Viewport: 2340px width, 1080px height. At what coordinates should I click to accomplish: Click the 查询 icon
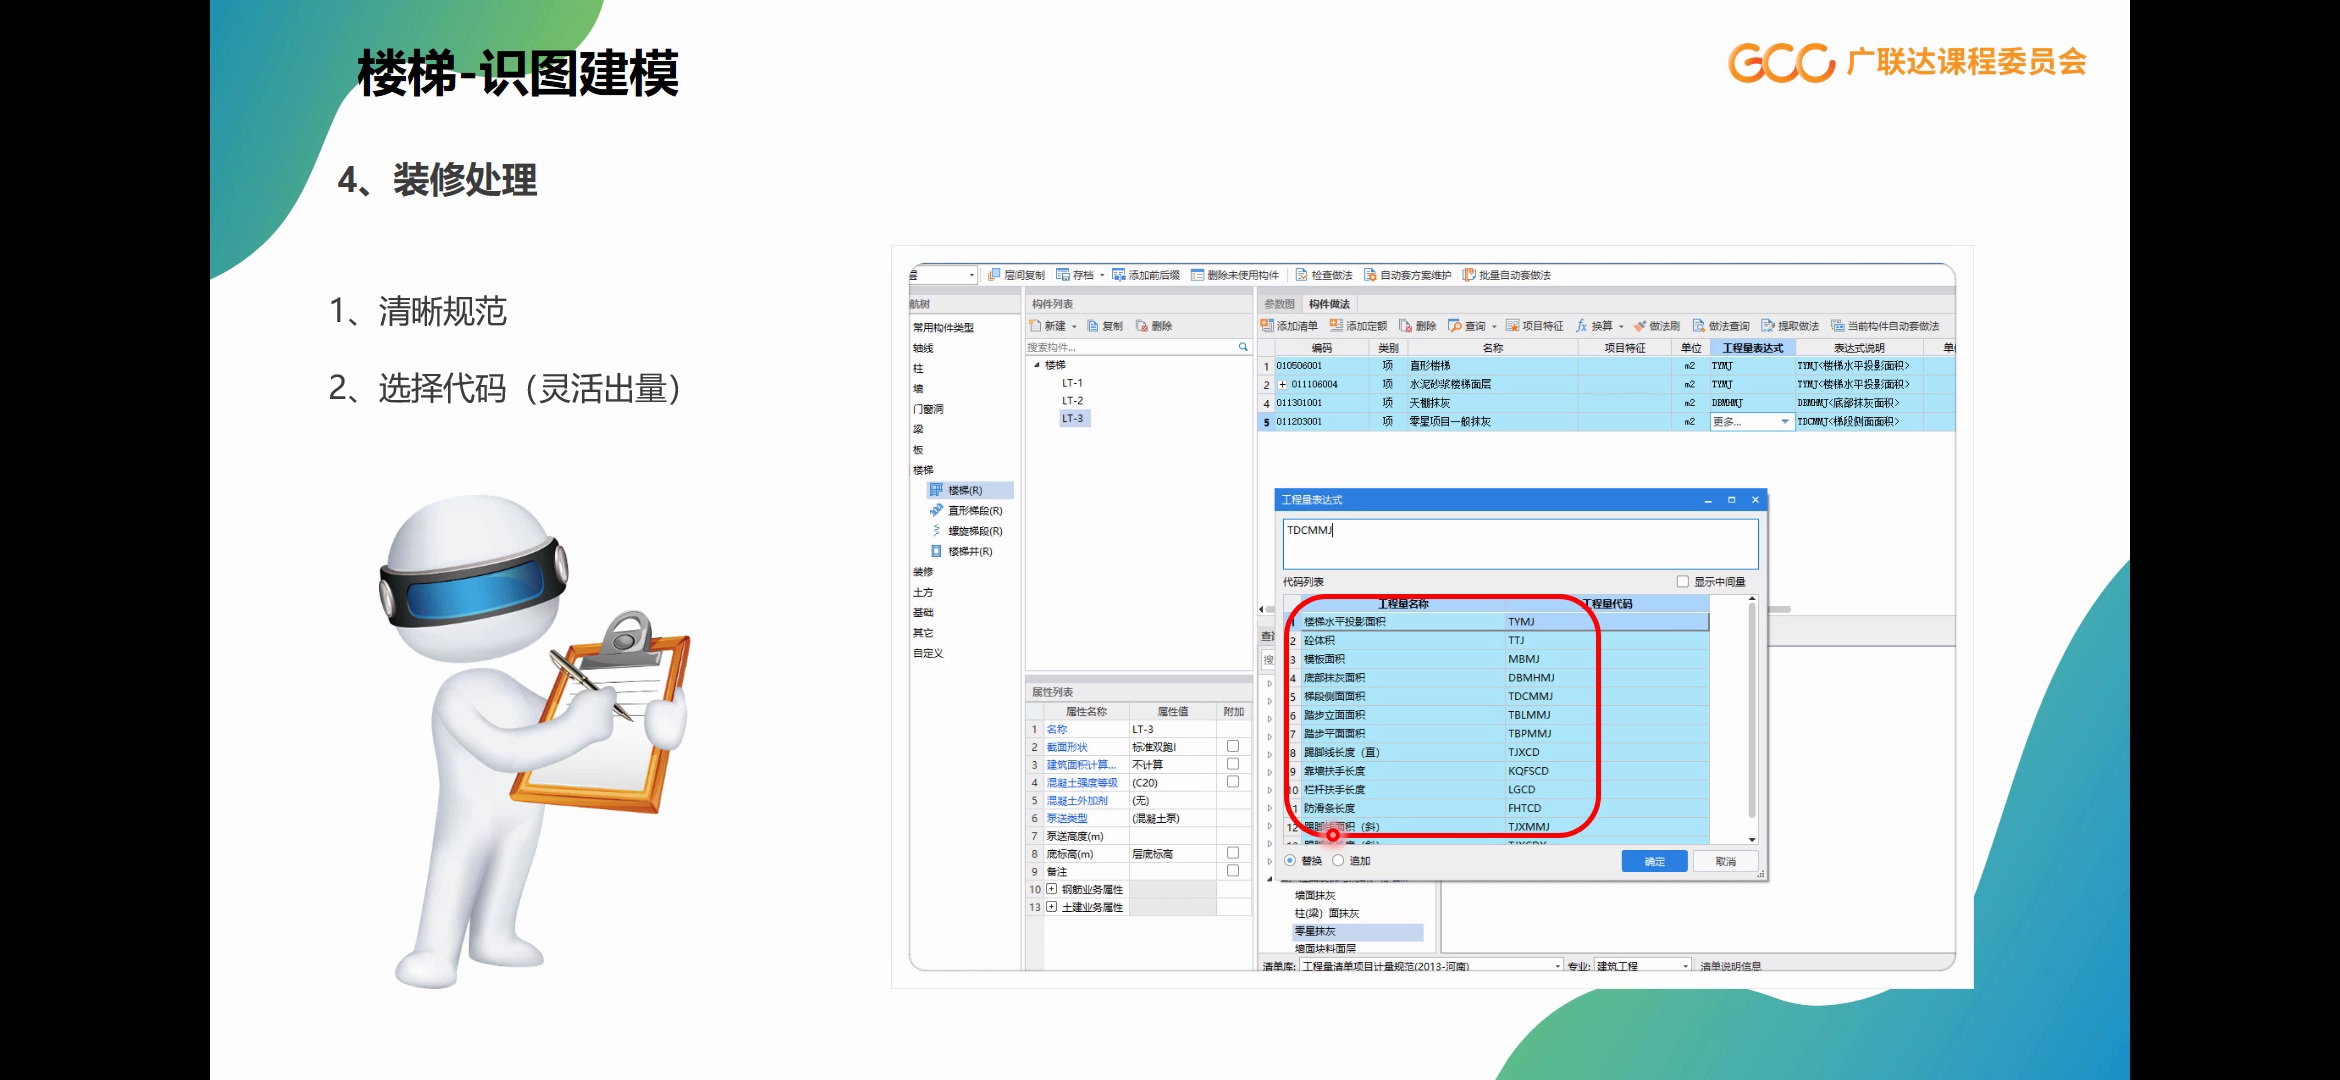pyautogui.click(x=1455, y=326)
